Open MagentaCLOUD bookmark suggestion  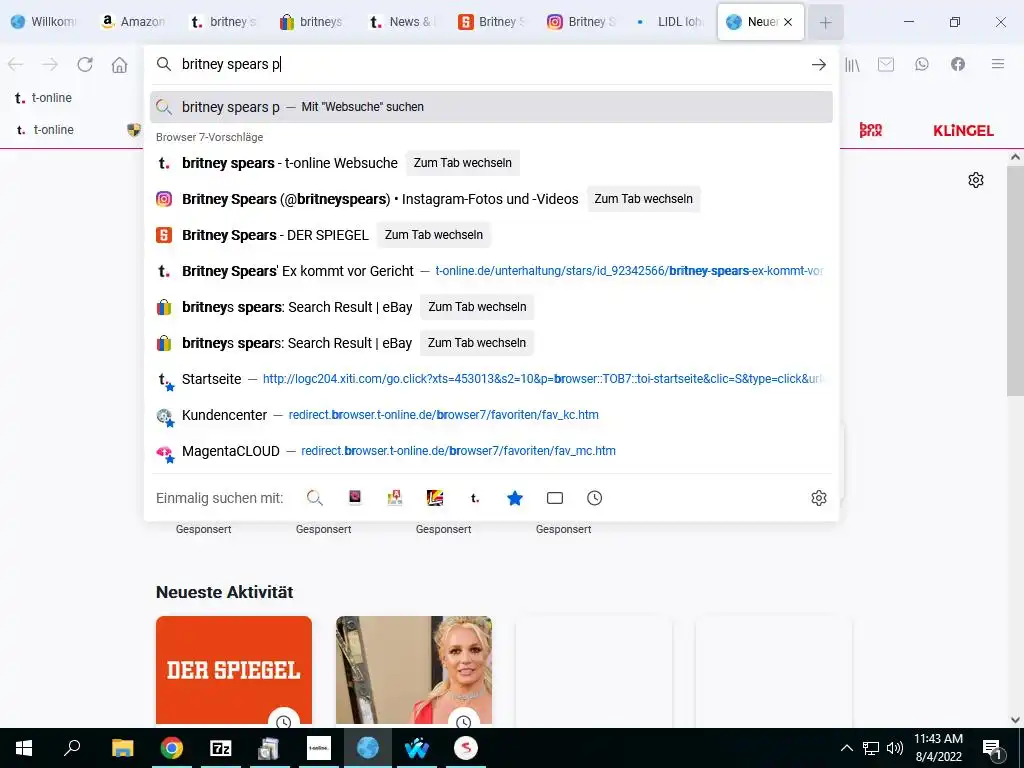[491, 451]
